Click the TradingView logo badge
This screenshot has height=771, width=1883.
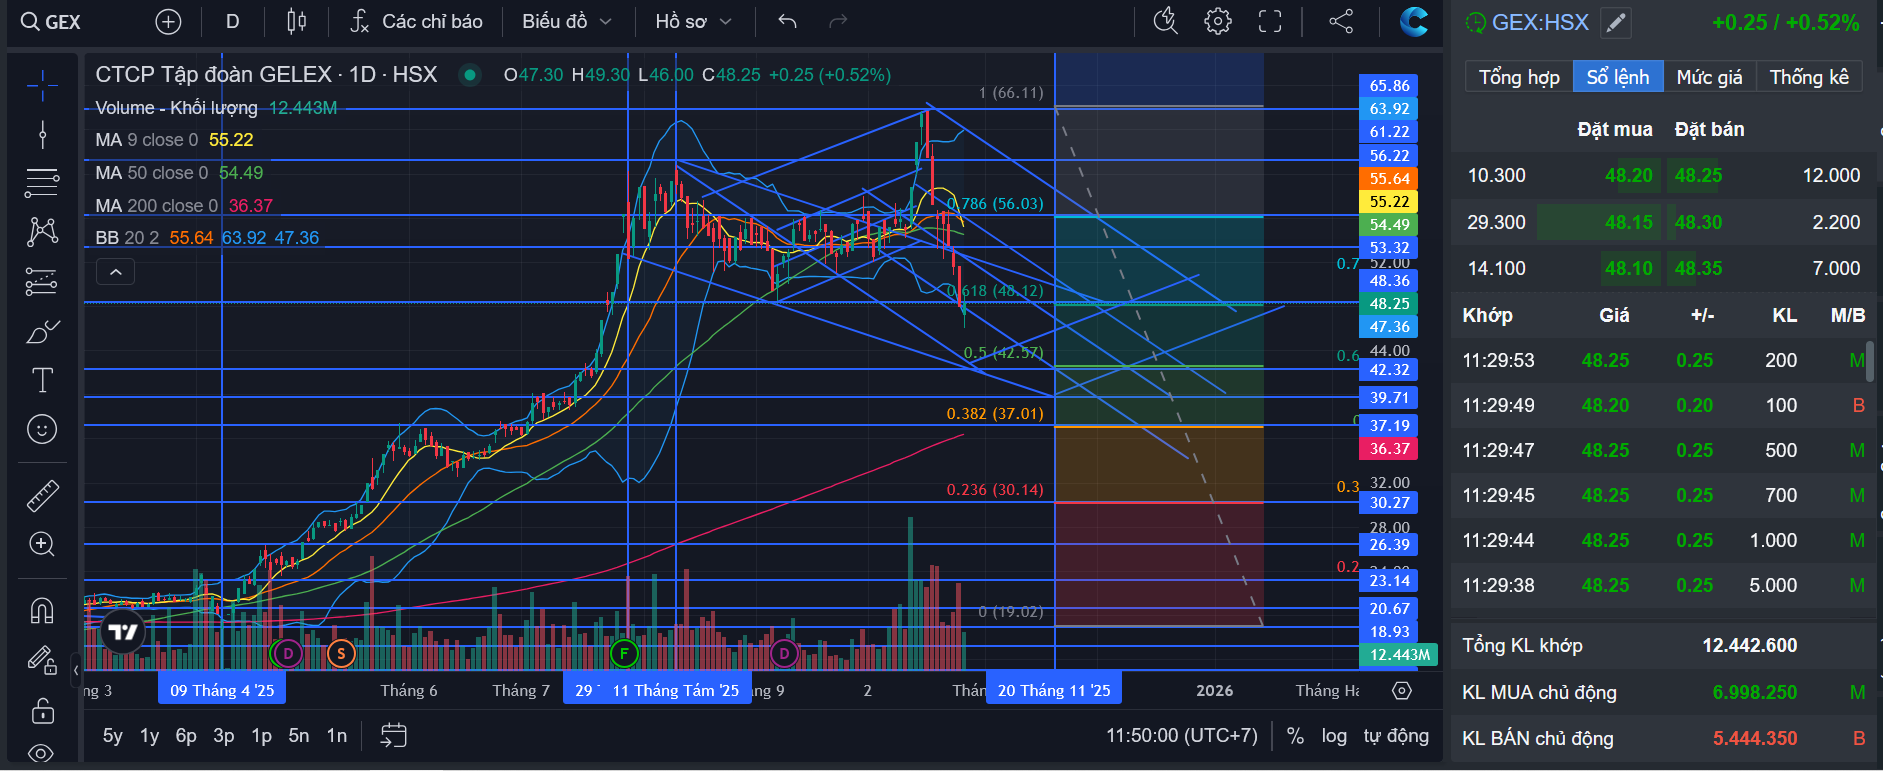coord(123,632)
